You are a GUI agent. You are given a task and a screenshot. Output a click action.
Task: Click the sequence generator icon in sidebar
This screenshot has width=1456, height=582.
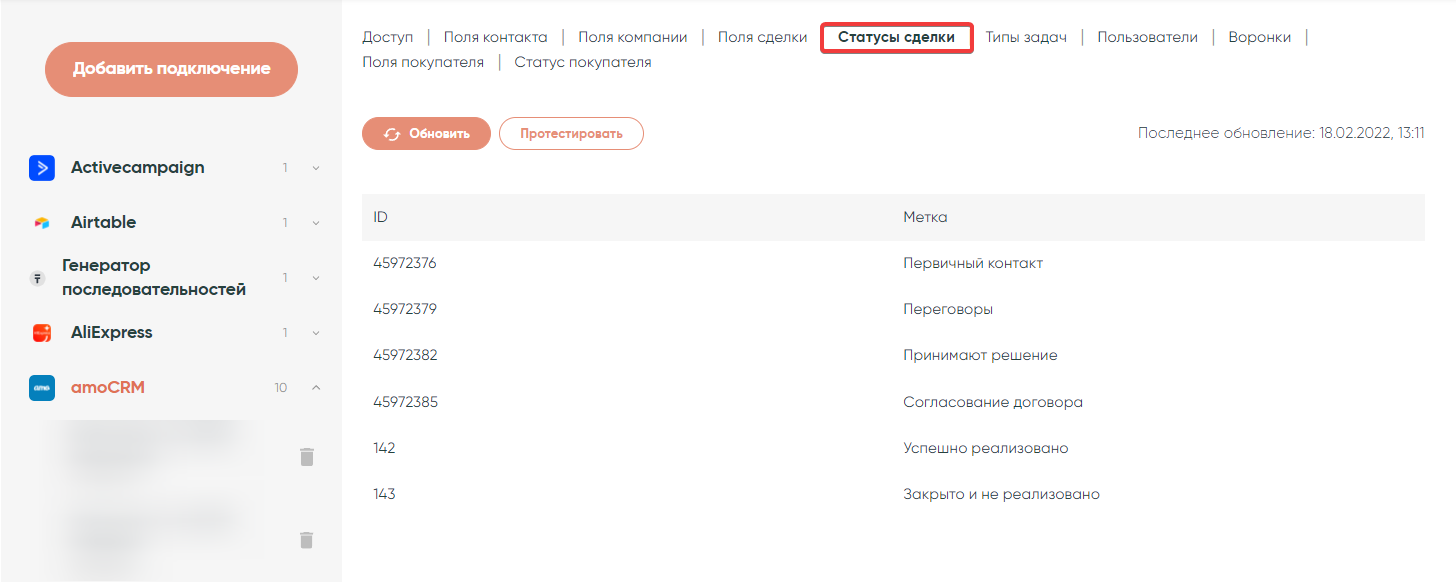coord(38,278)
